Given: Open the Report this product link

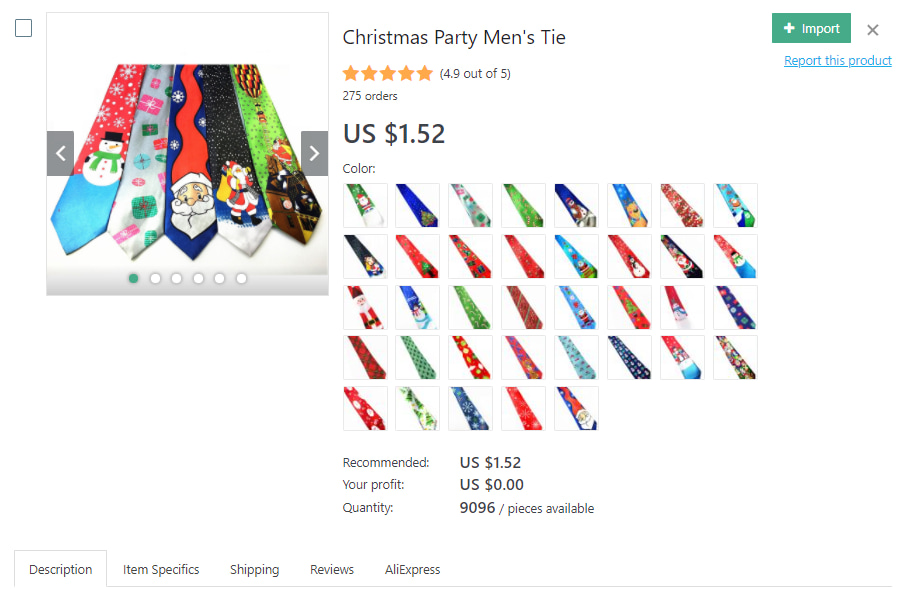Looking at the screenshot, I should pyautogui.click(x=837, y=61).
